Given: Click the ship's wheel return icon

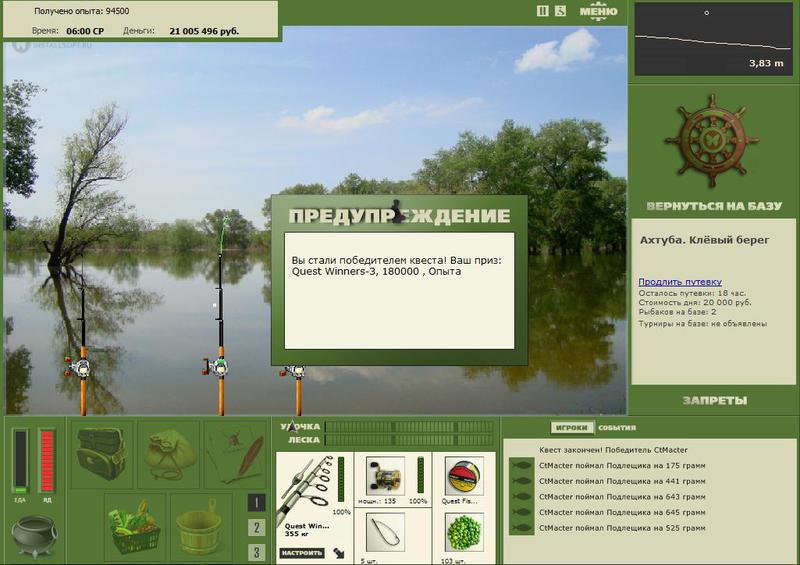Looking at the screenshot, I should (712, 141).
